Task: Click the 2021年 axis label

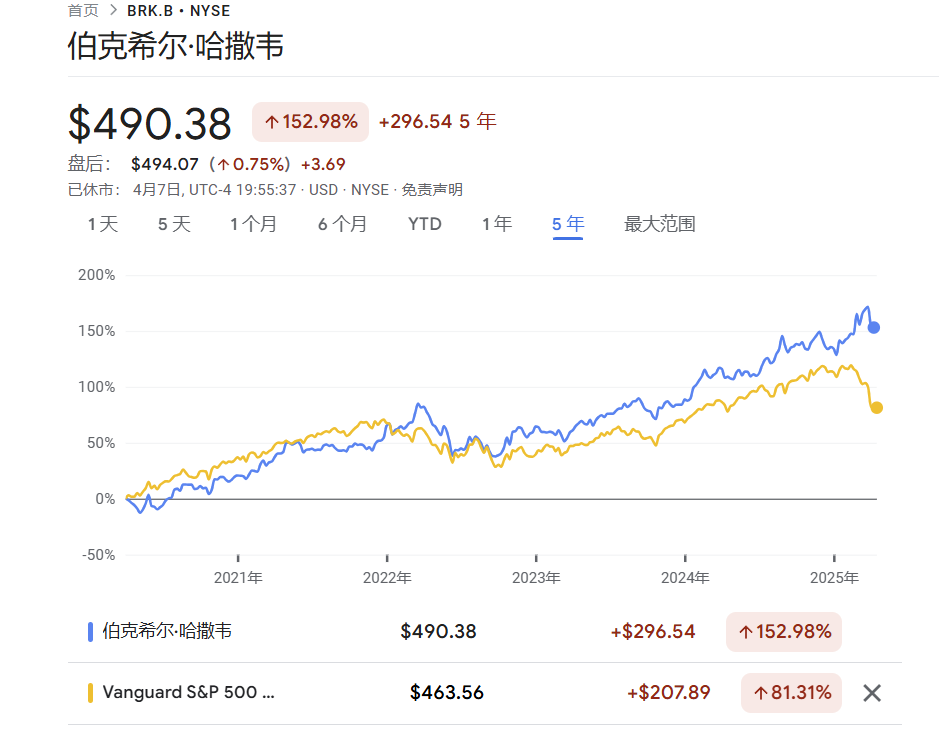Action: (x=238, y=578)
